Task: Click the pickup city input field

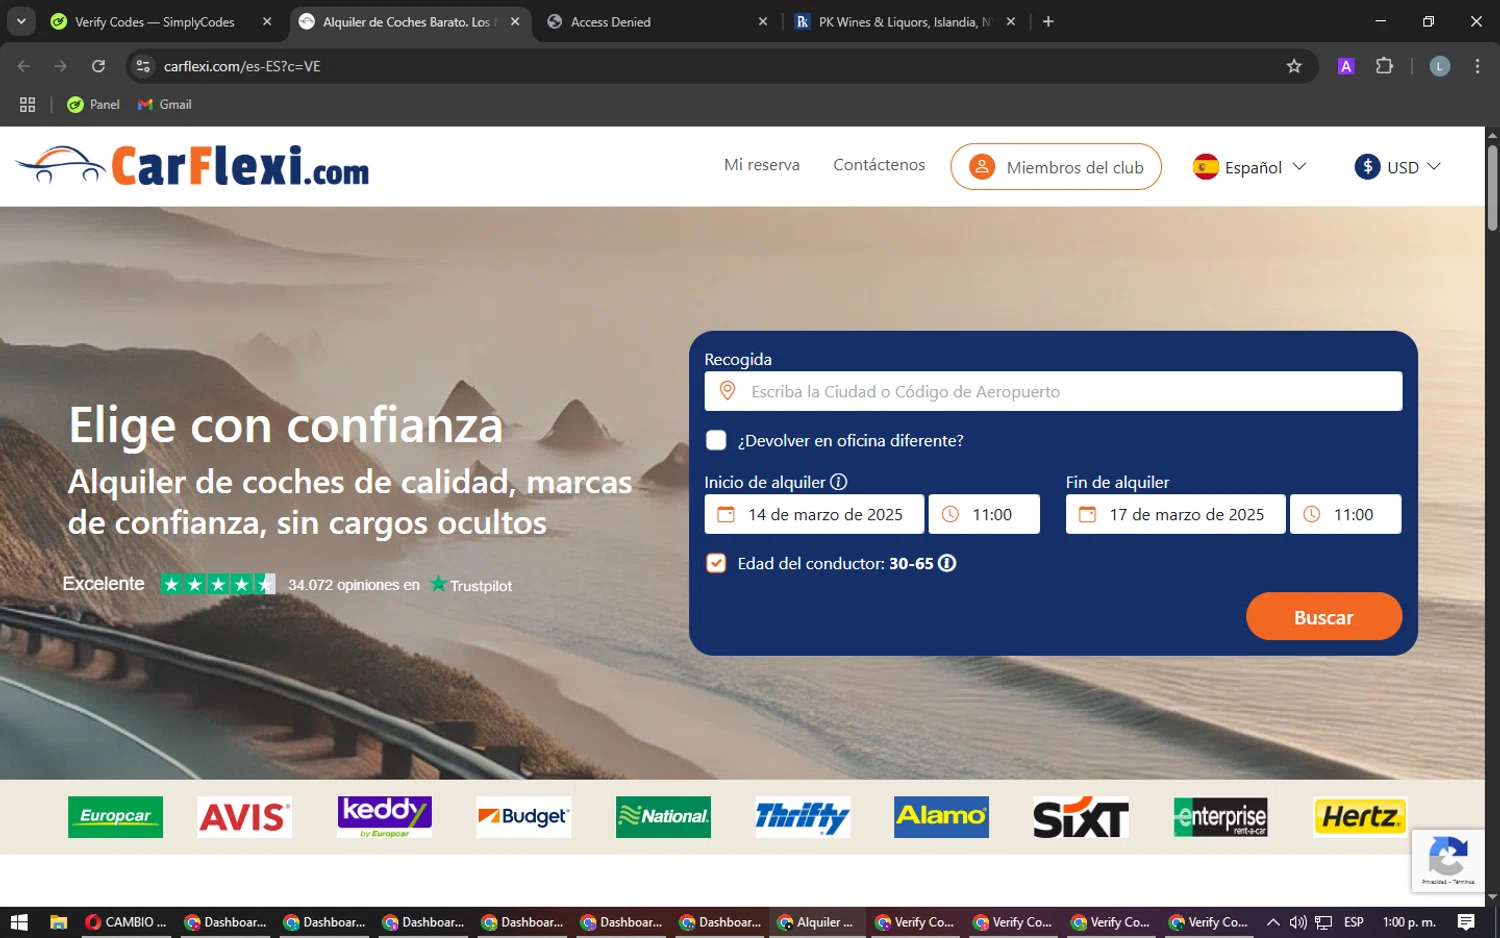Action: pos(1053,391)
